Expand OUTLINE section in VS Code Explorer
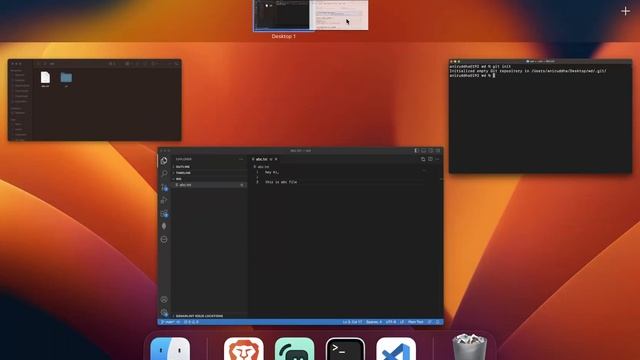The width and height of the screenshot is (640, 360). click(x=209, y=167)
